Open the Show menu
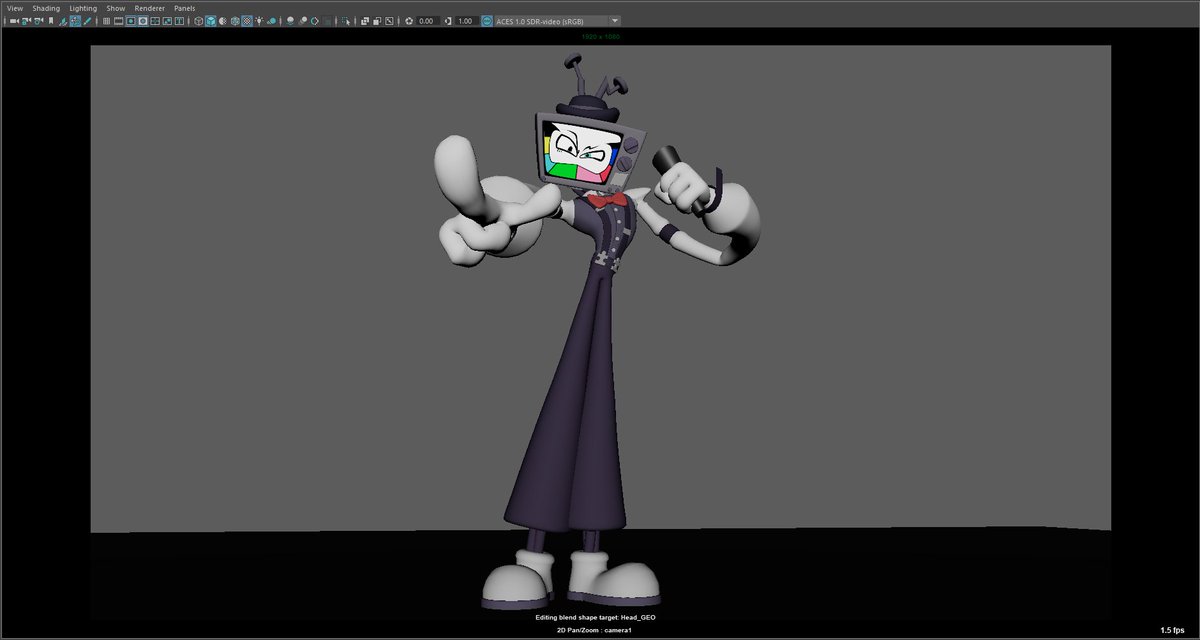The image size is (1200, 640). point(116,7)
